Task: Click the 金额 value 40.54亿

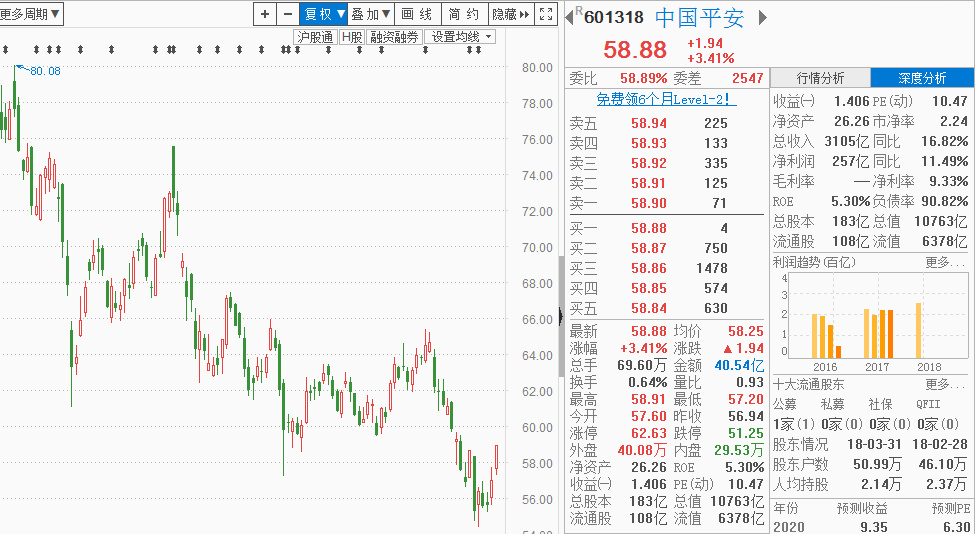Action: tap(739, 365)
